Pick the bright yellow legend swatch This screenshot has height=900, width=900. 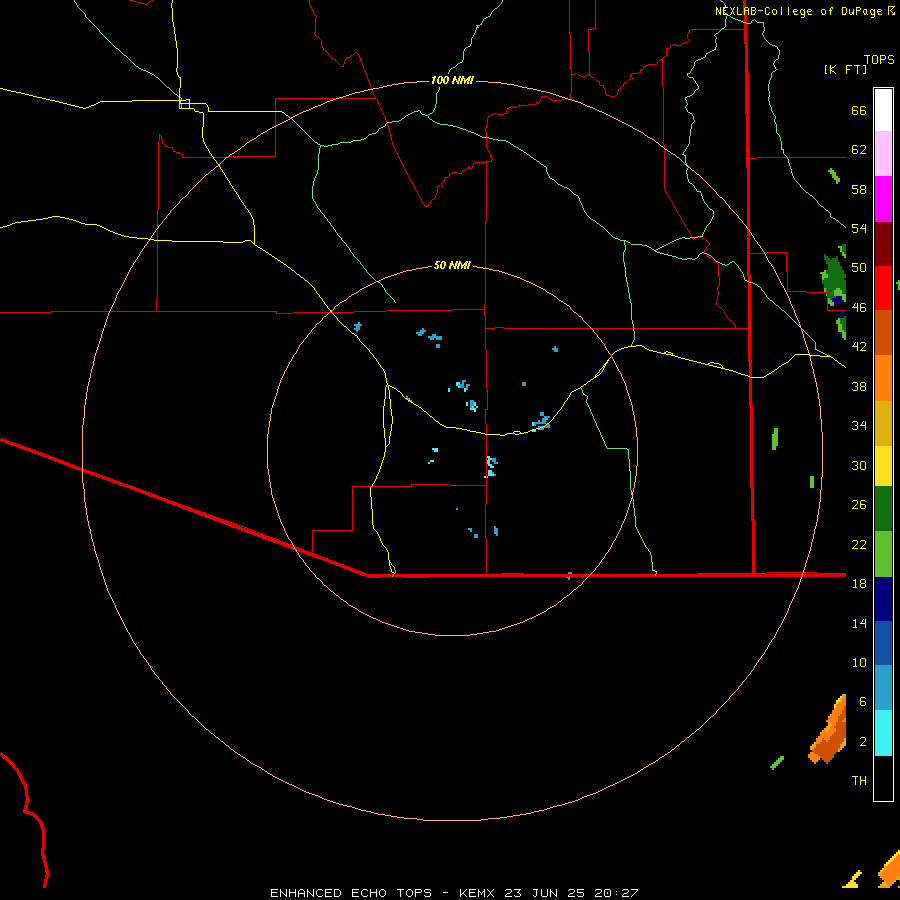(x=883, y=465)
